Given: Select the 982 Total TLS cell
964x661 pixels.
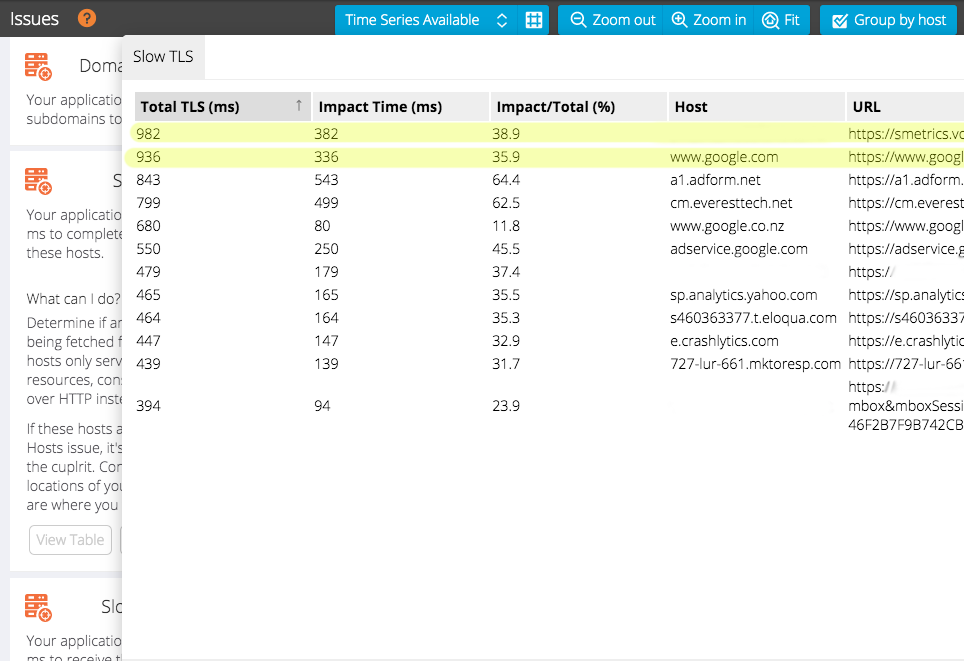Looking at the screenshot, I should pos(148,133).
